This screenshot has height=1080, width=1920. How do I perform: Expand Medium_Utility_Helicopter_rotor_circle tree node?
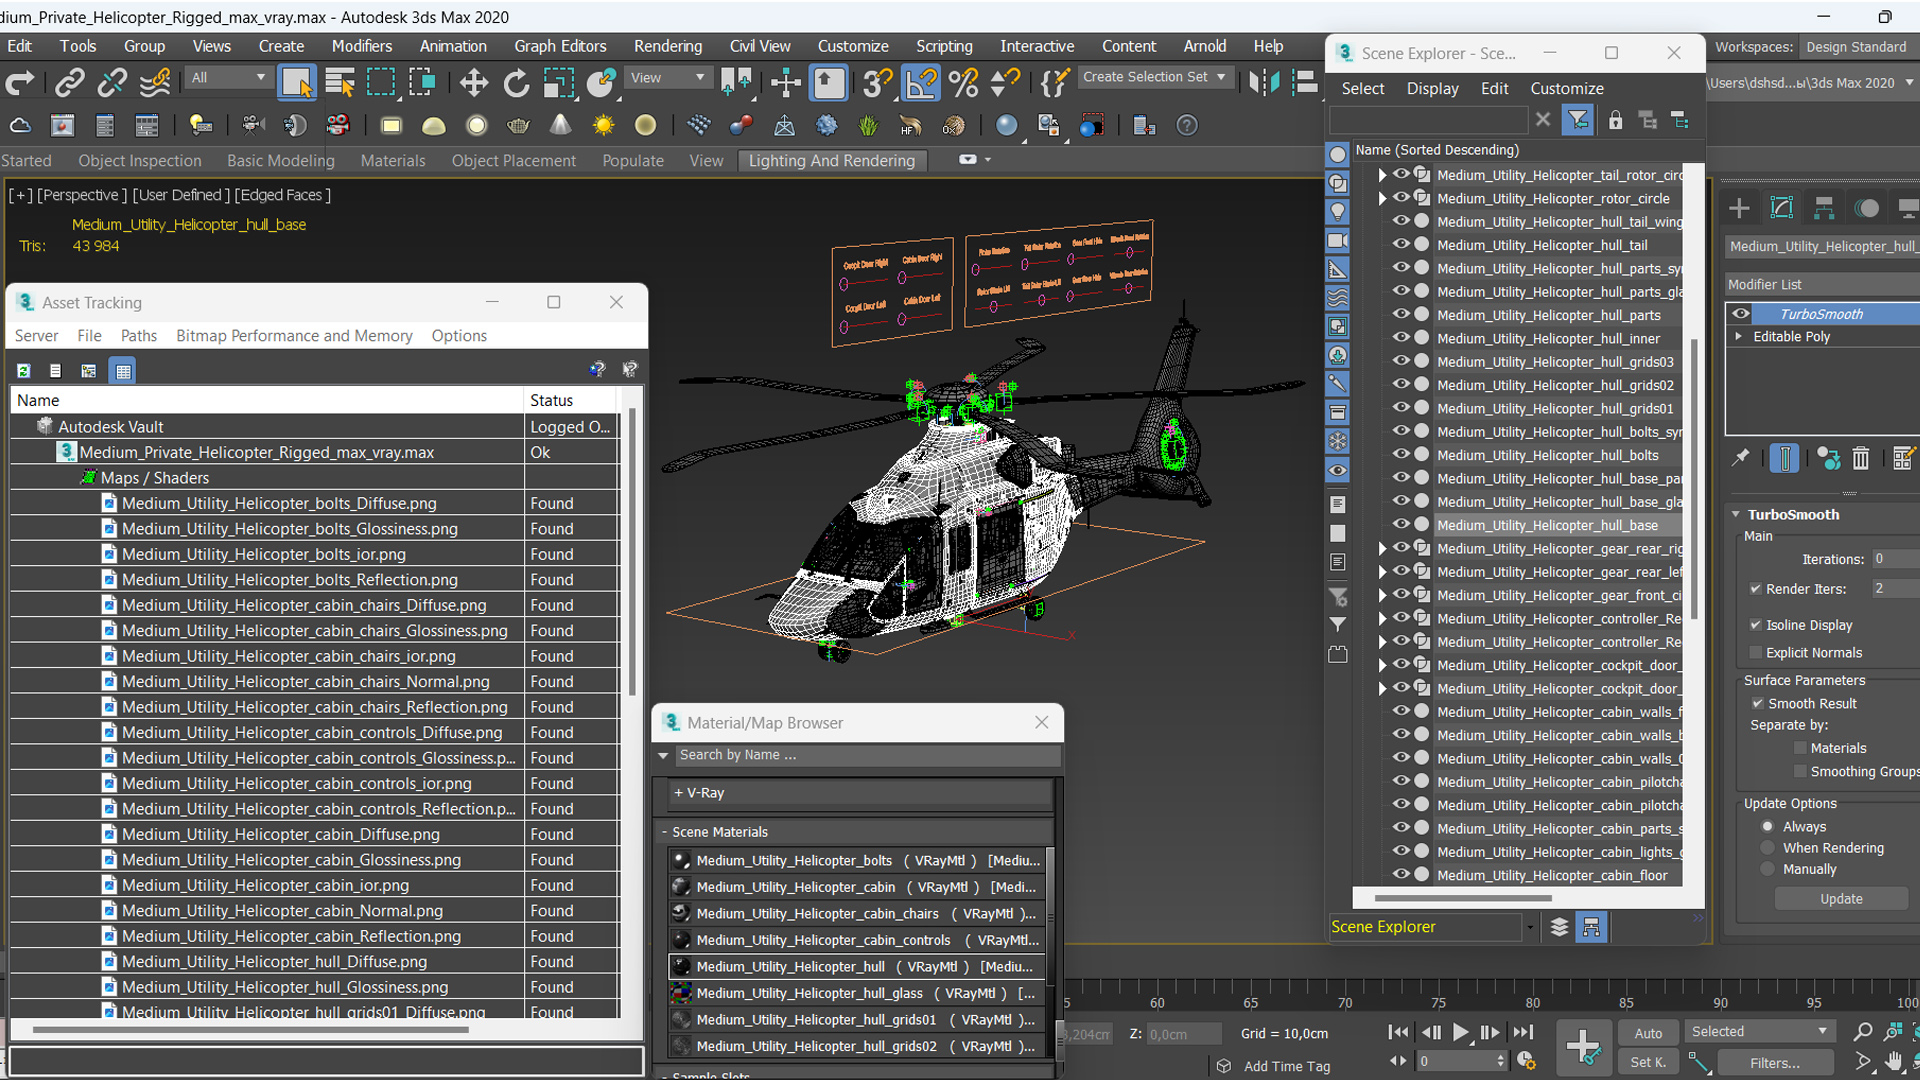1382,198
